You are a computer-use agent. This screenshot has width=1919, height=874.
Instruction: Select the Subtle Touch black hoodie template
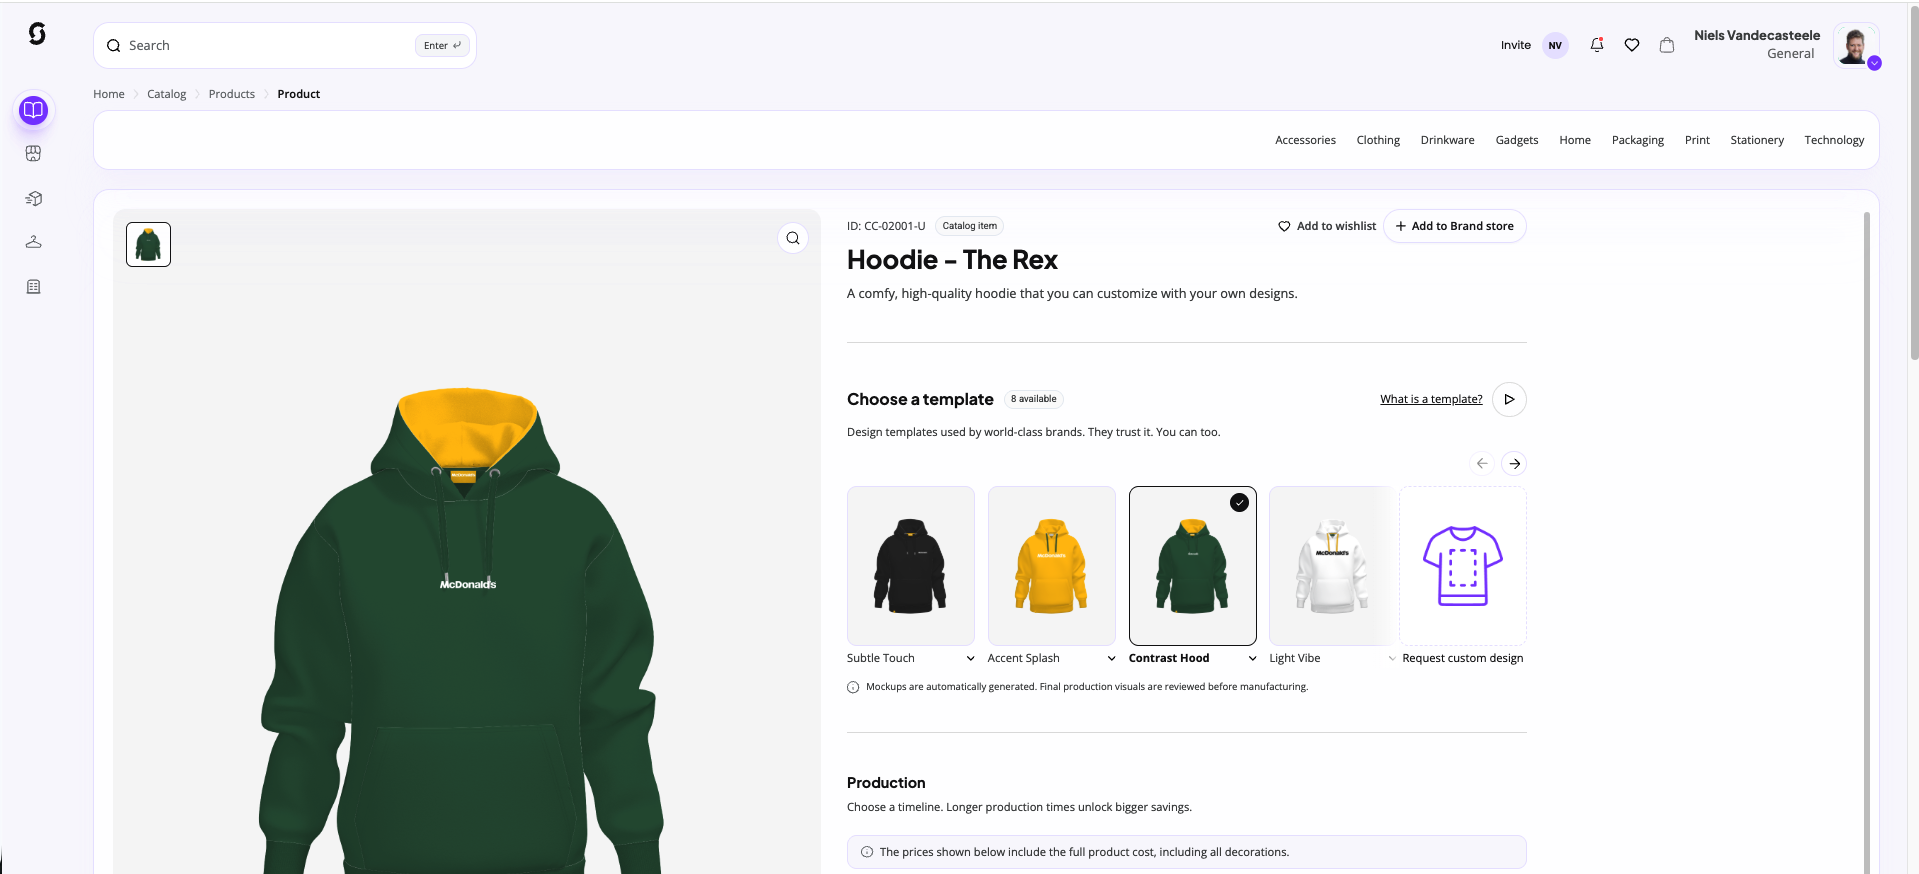[x=910, y=566]
